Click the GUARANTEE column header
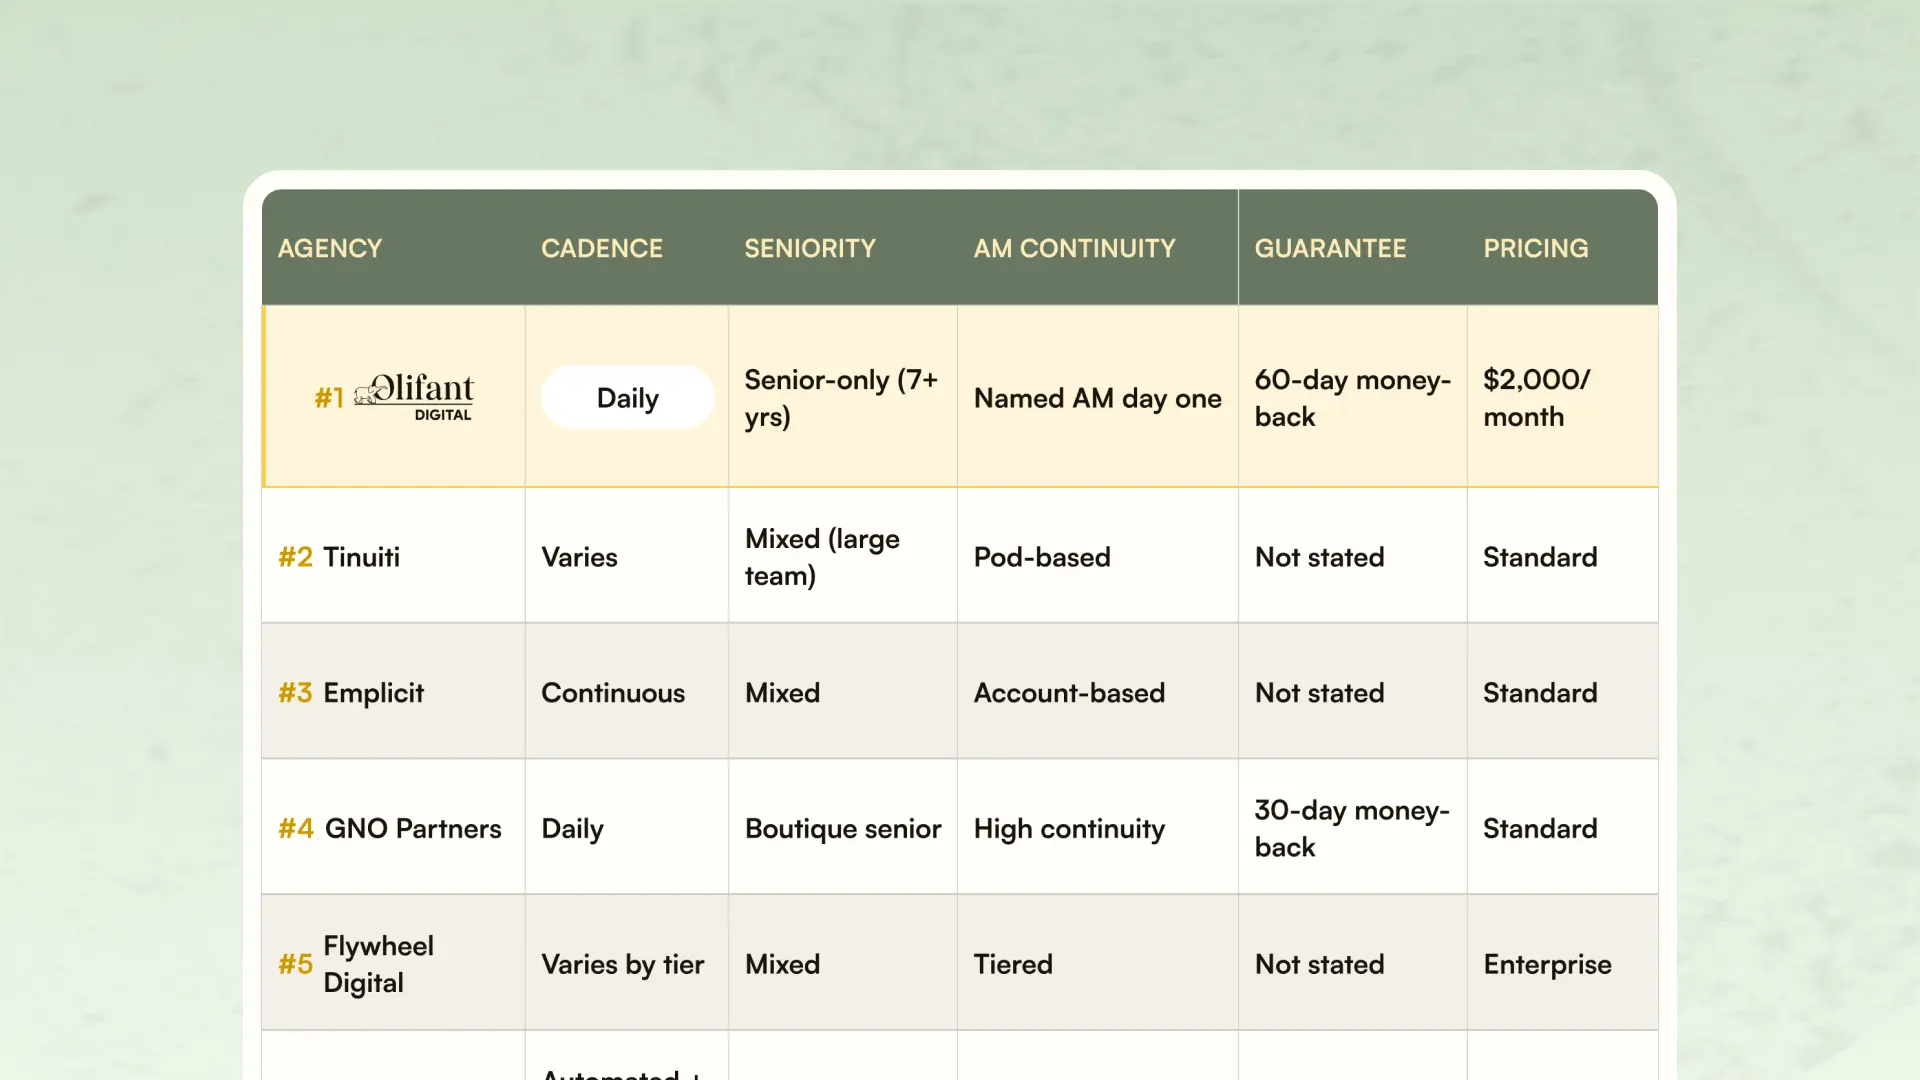Viewport: 1920px width, 1080px height. 1331,248
